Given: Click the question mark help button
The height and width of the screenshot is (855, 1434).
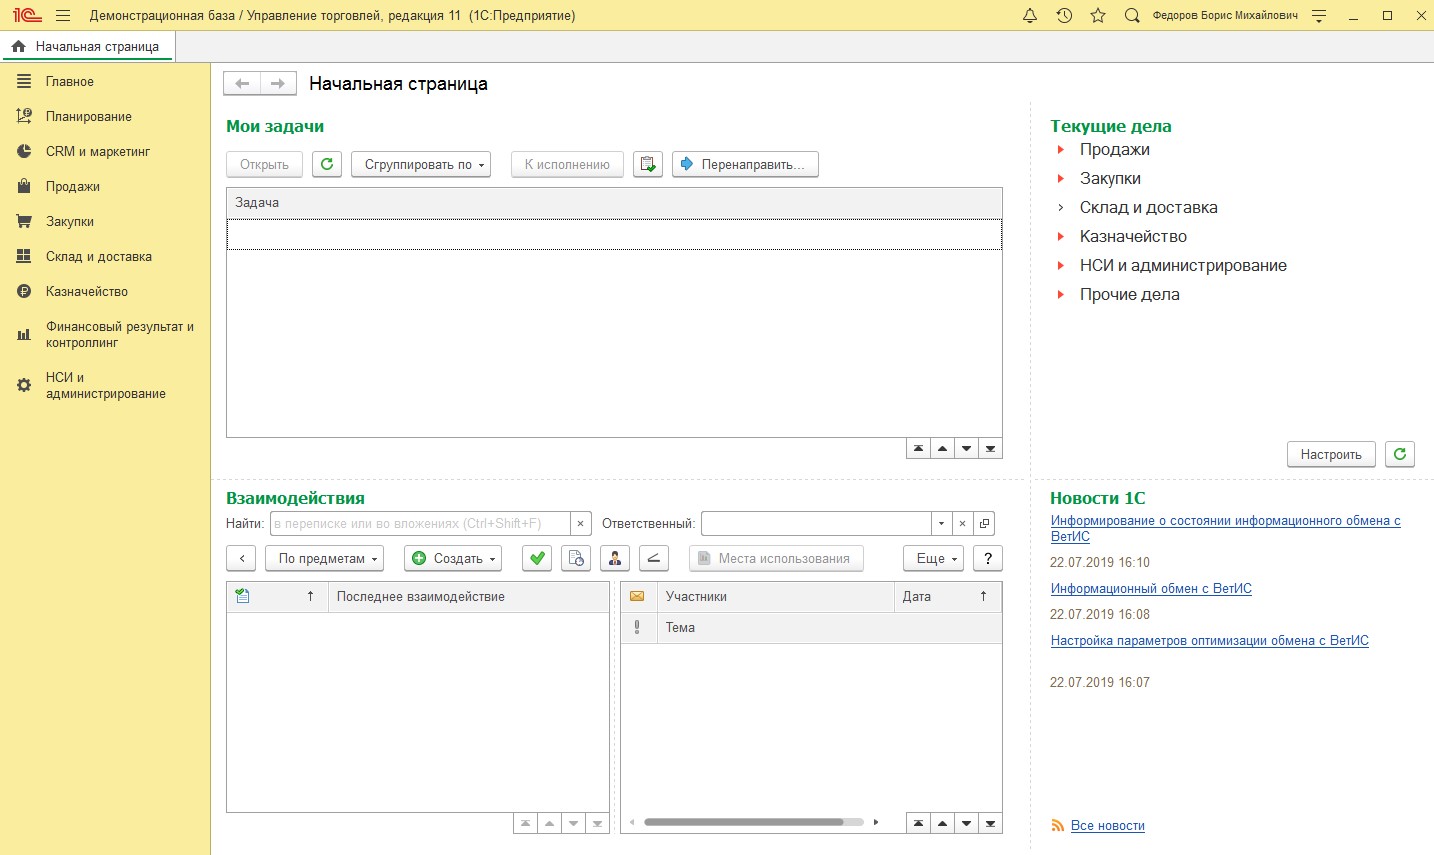Looking at the screenshot, I should [x=988, y=559].
